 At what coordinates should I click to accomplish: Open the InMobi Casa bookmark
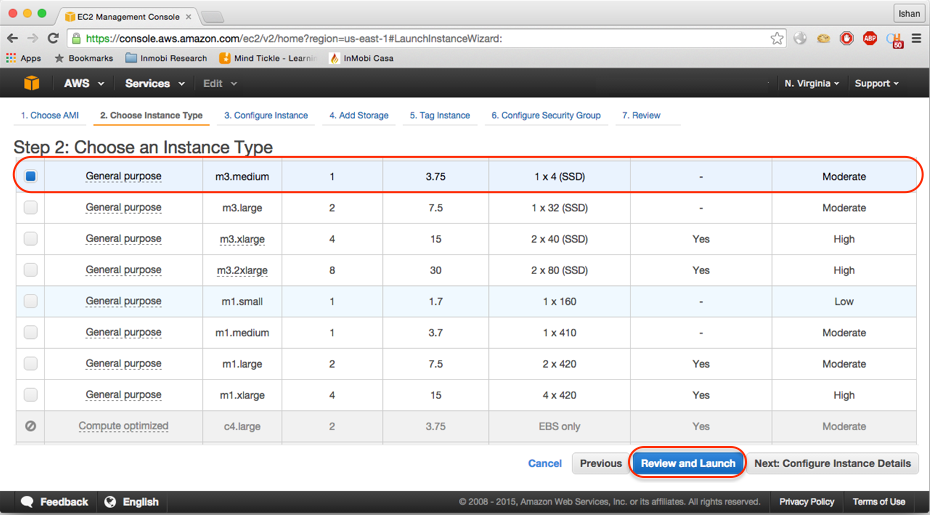(x=361, y=58)
